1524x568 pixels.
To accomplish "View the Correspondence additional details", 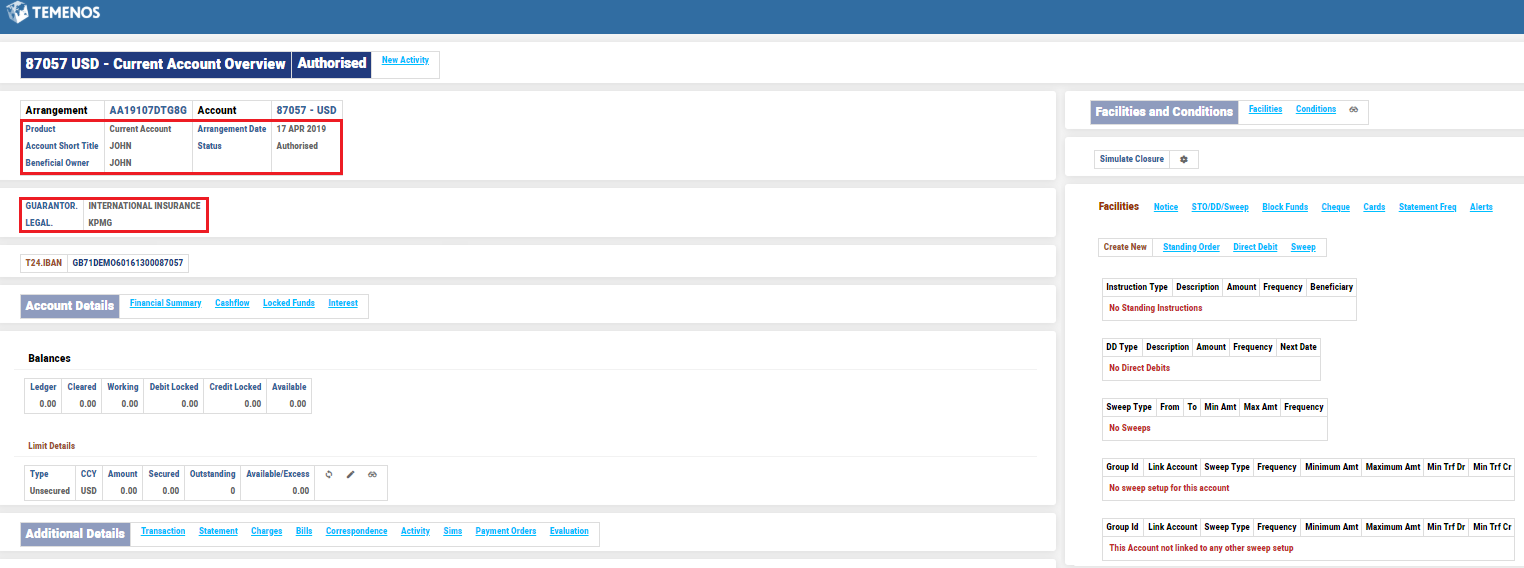I will tap(356, 531).
